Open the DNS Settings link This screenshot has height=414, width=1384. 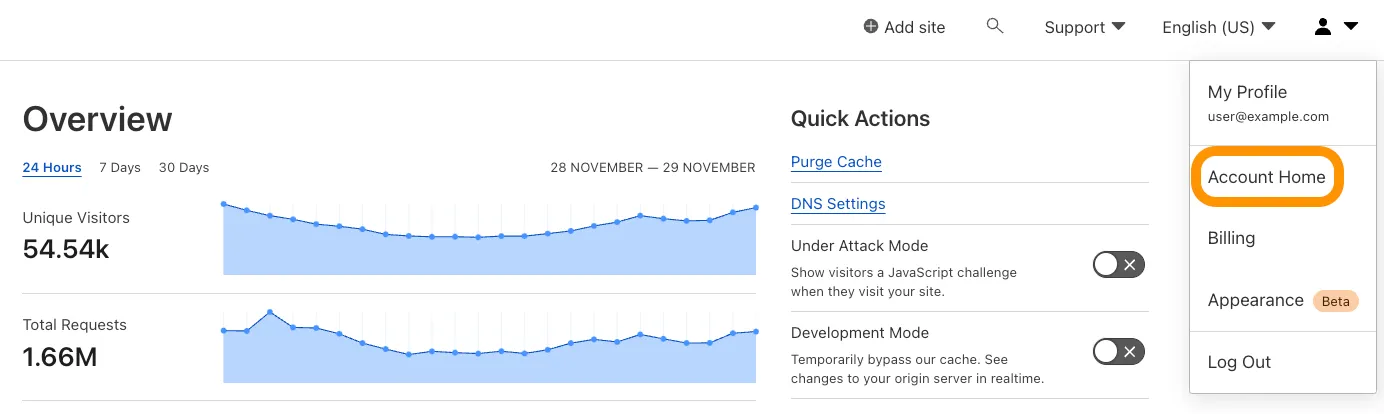tap(838, 204)
